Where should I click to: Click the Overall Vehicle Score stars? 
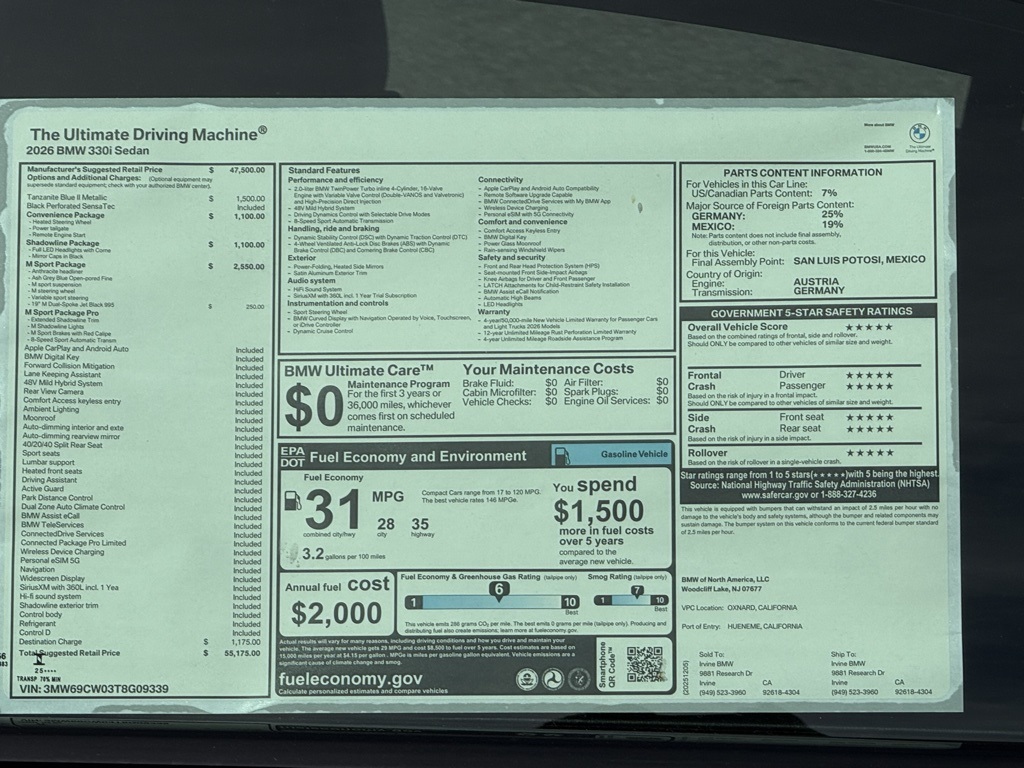[868, 327]
